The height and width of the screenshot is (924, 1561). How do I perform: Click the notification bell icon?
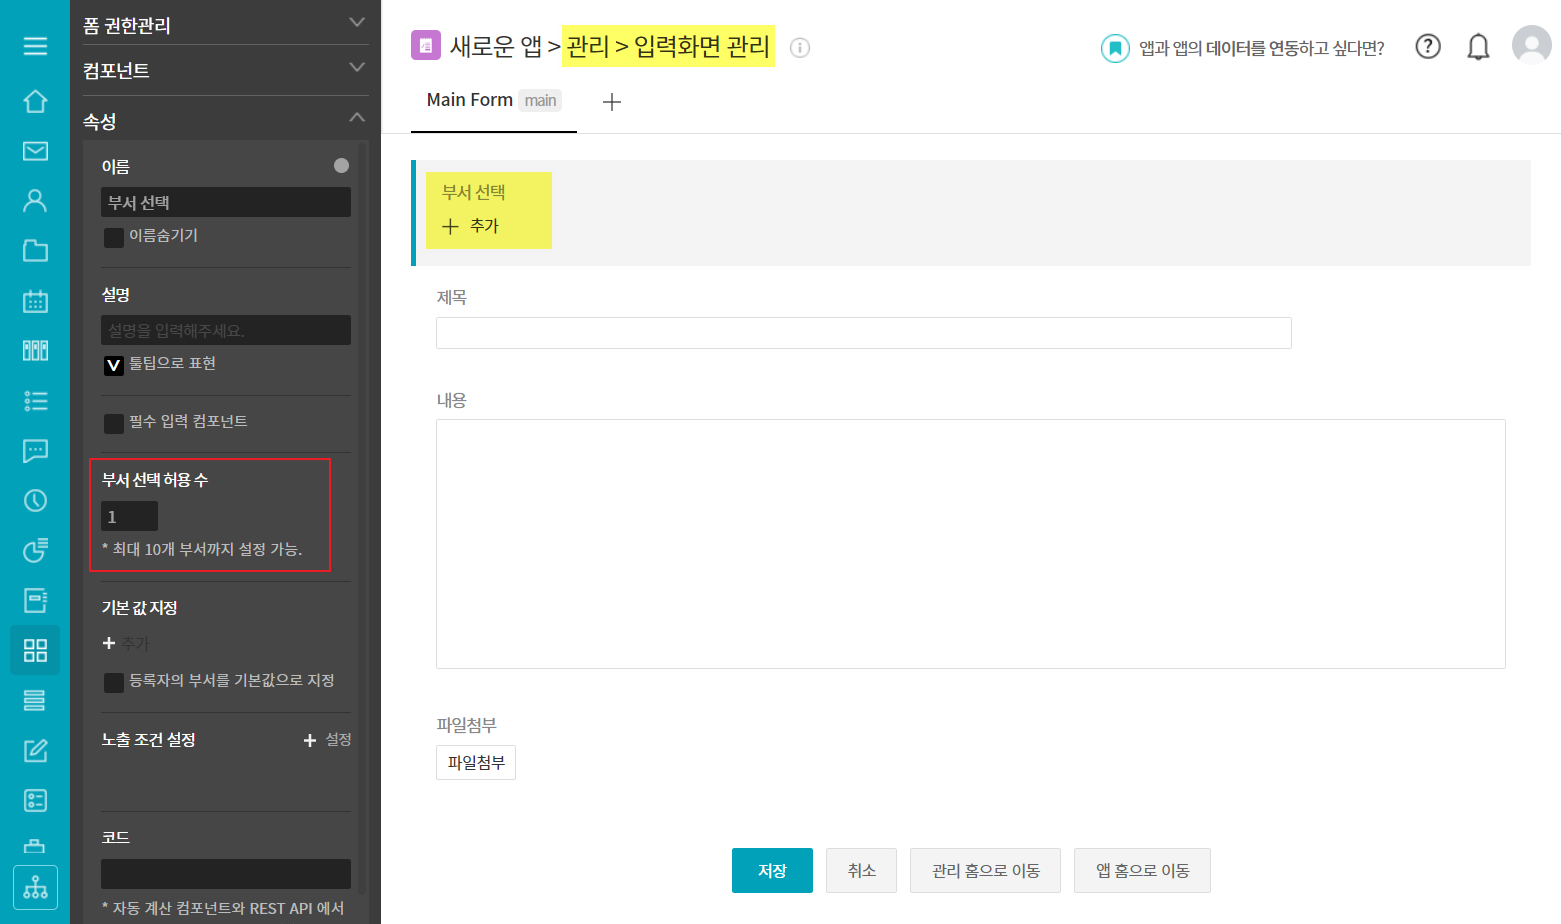pyautogui.click(x=1478, y=47)
